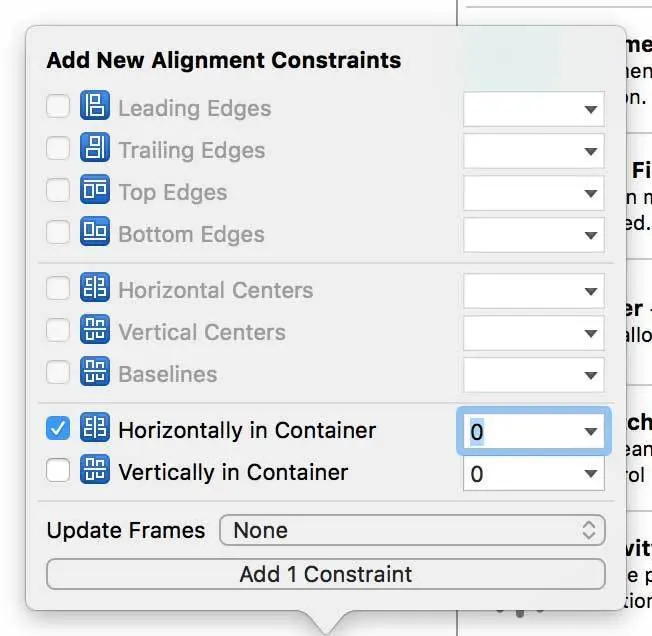Tick the Leading Edges checkbox
The height and width of the screenshot is (636, 652).
pos(59,107)
